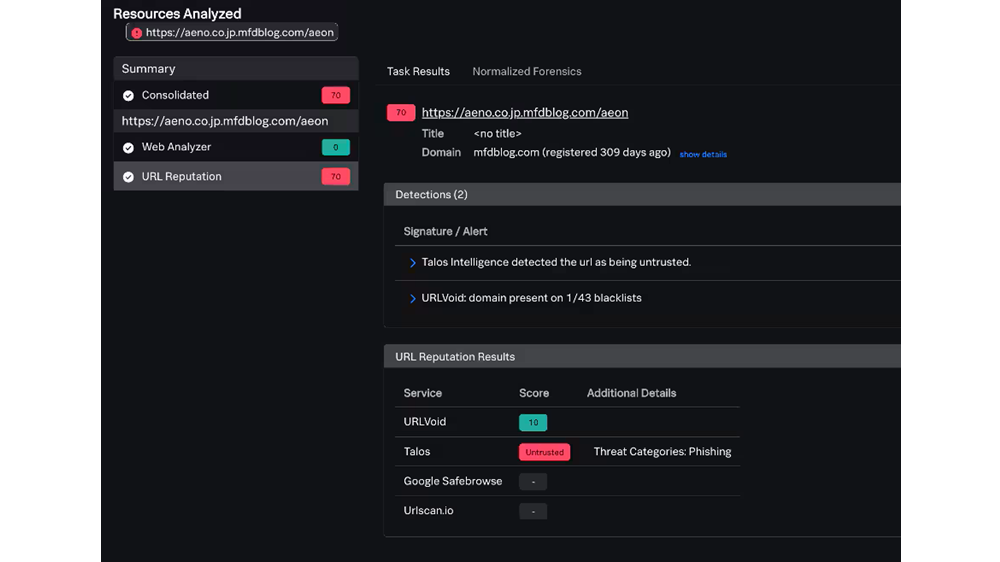Click the Consolidated checkmark status icon
The image size is (1000, 562).
(128, 96)
